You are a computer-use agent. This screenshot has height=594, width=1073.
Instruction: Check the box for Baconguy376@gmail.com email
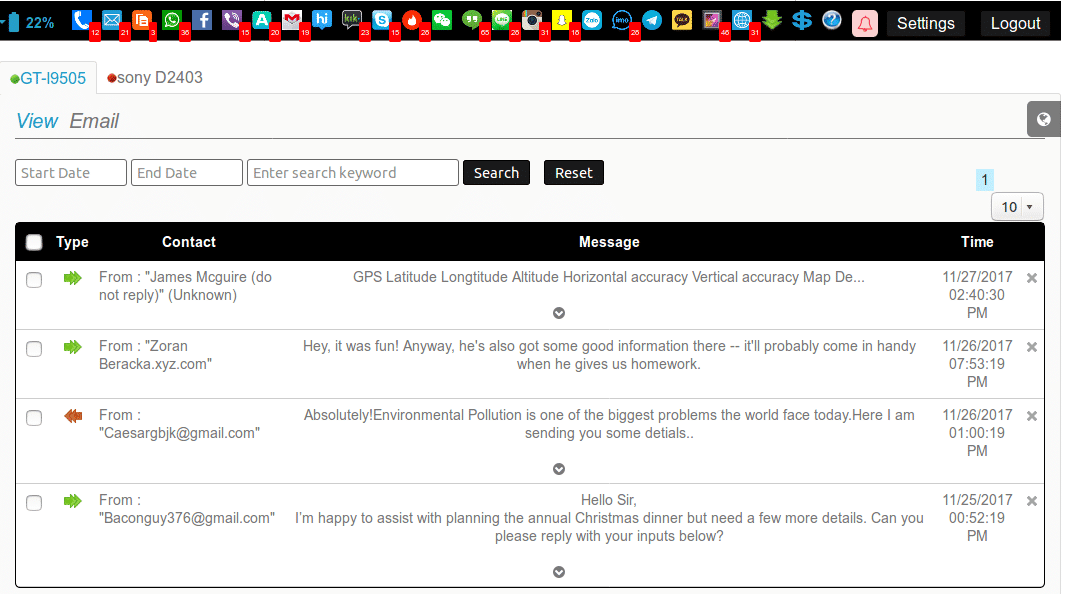34,503
